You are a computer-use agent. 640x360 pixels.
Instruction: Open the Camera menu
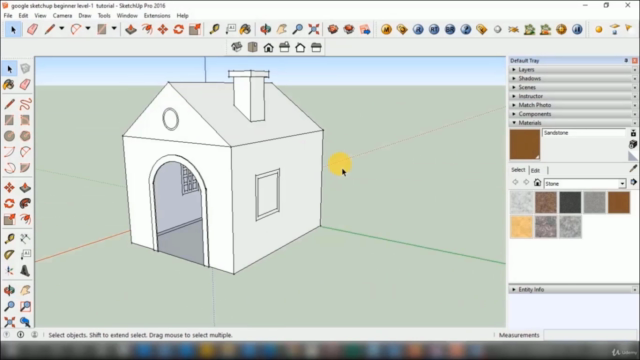click(62, 16)
